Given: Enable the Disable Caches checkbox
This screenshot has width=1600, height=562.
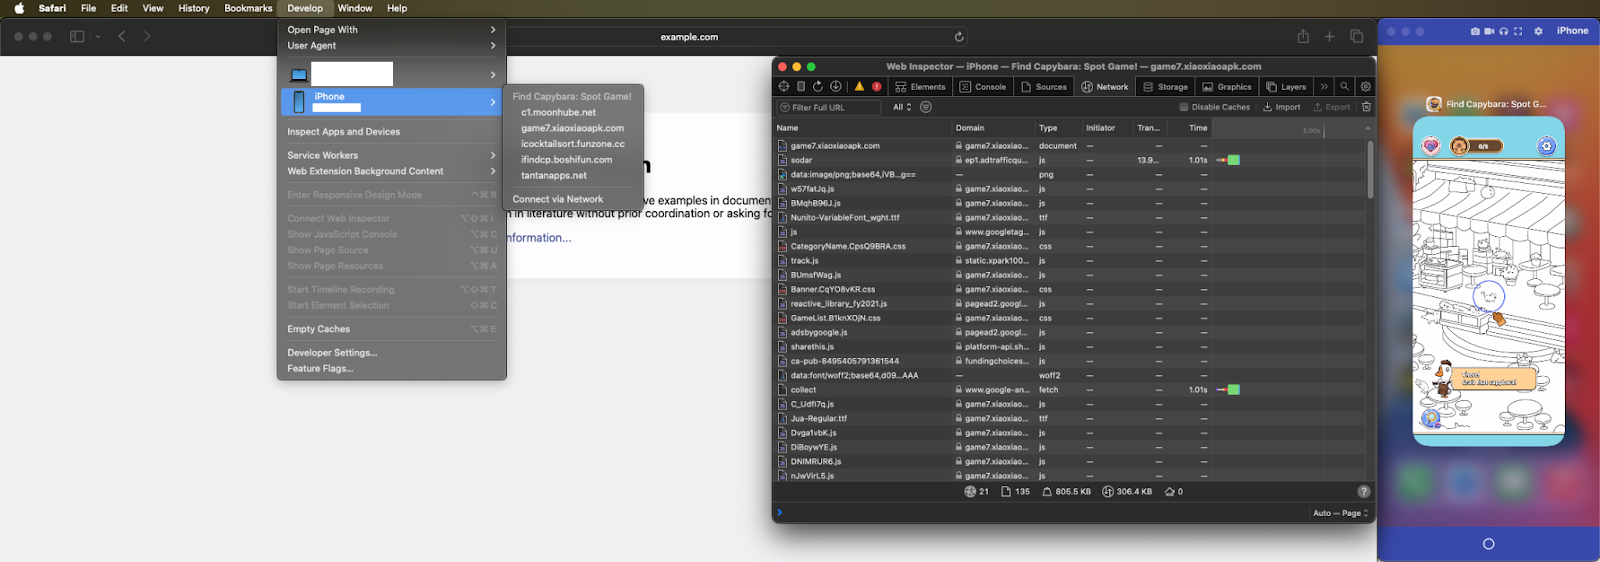Looking at the screenshot, I should pyautogui.click(x=1184, y=107).
